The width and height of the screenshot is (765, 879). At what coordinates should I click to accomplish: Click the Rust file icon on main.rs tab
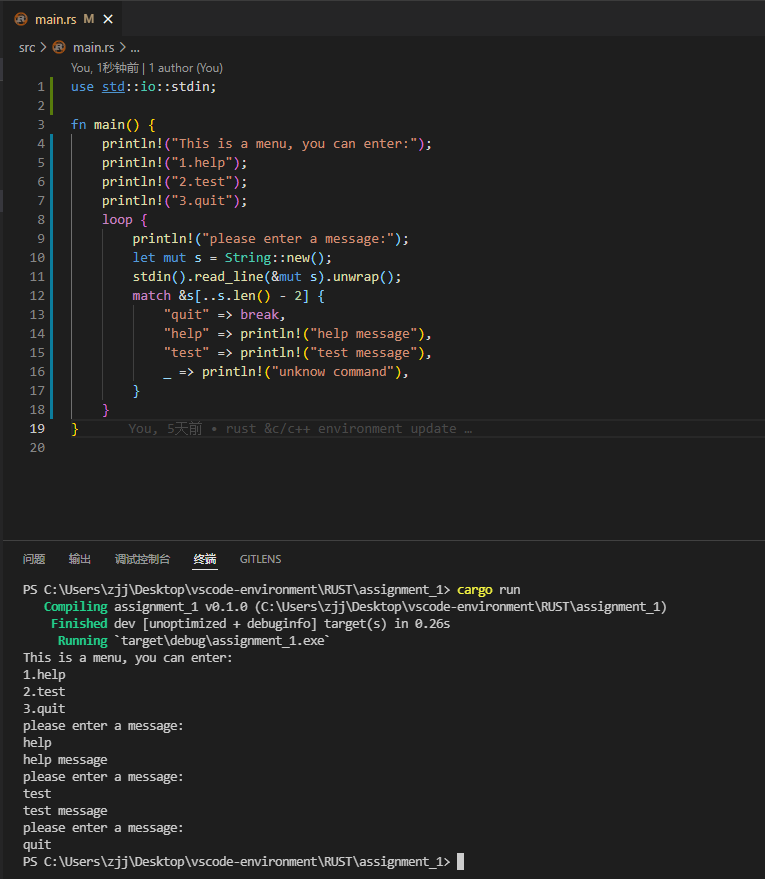pos(22,19)
